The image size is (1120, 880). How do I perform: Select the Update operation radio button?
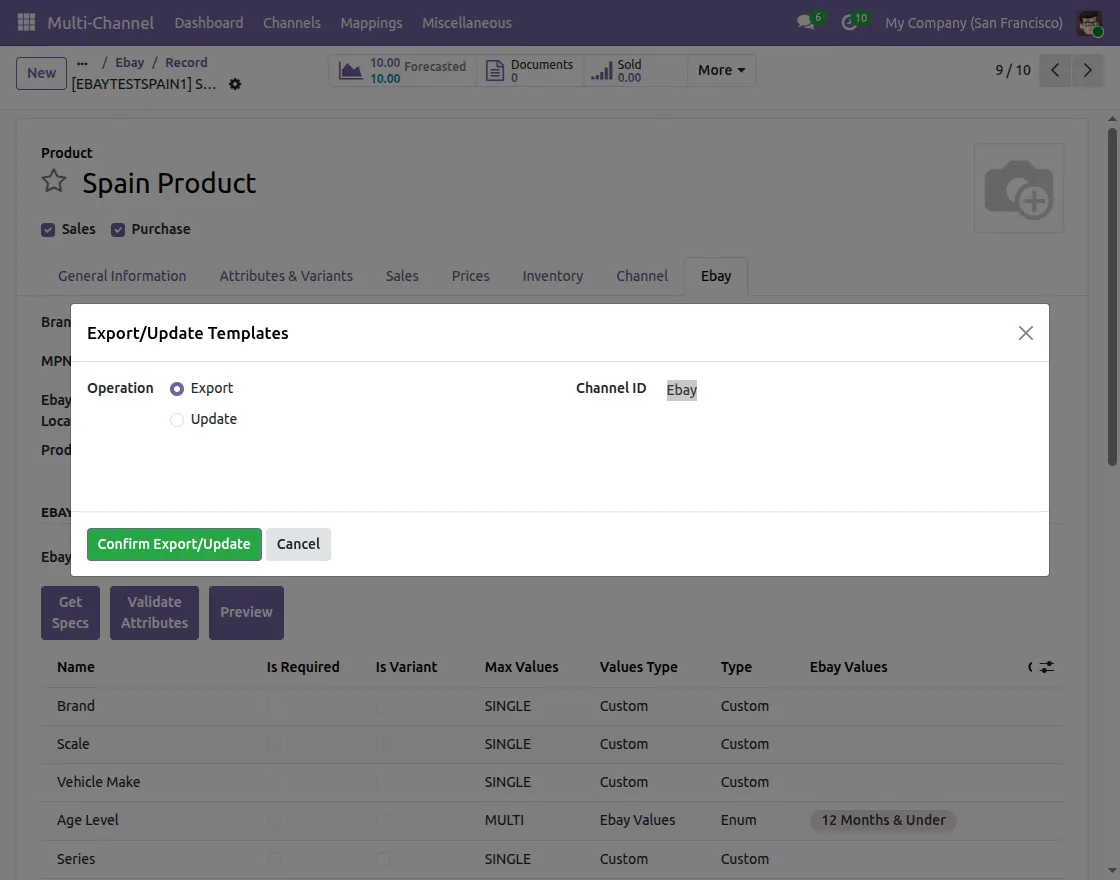click(x=176, y=420)
